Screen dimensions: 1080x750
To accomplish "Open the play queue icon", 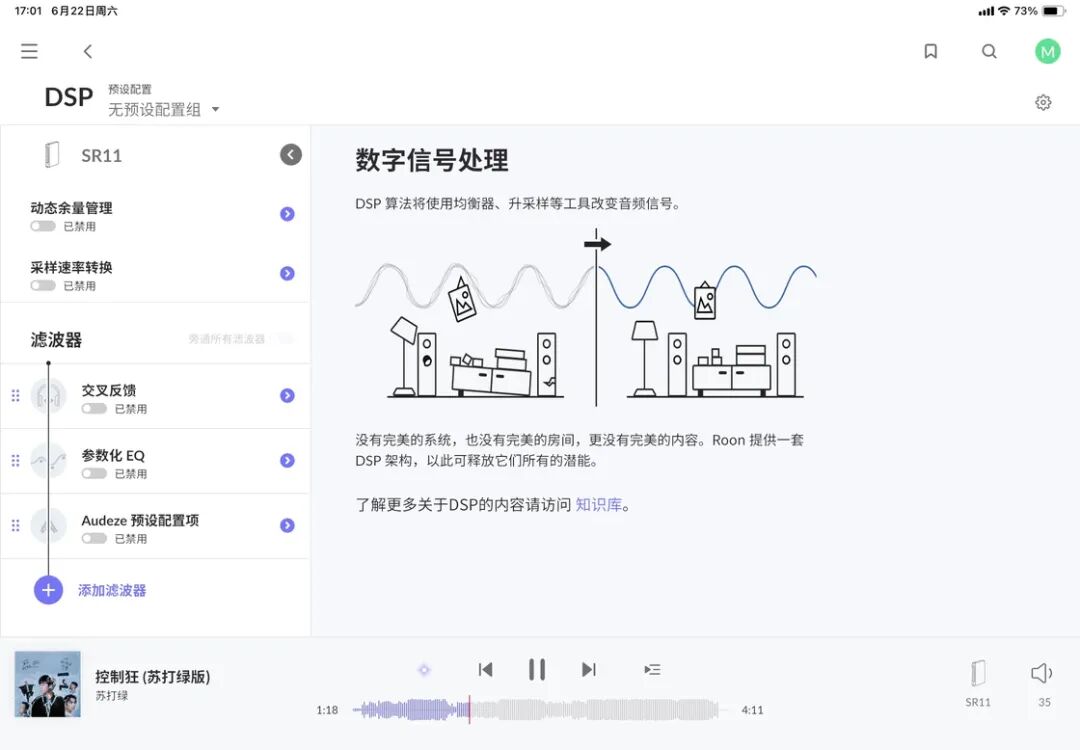I will pos(652,669).
